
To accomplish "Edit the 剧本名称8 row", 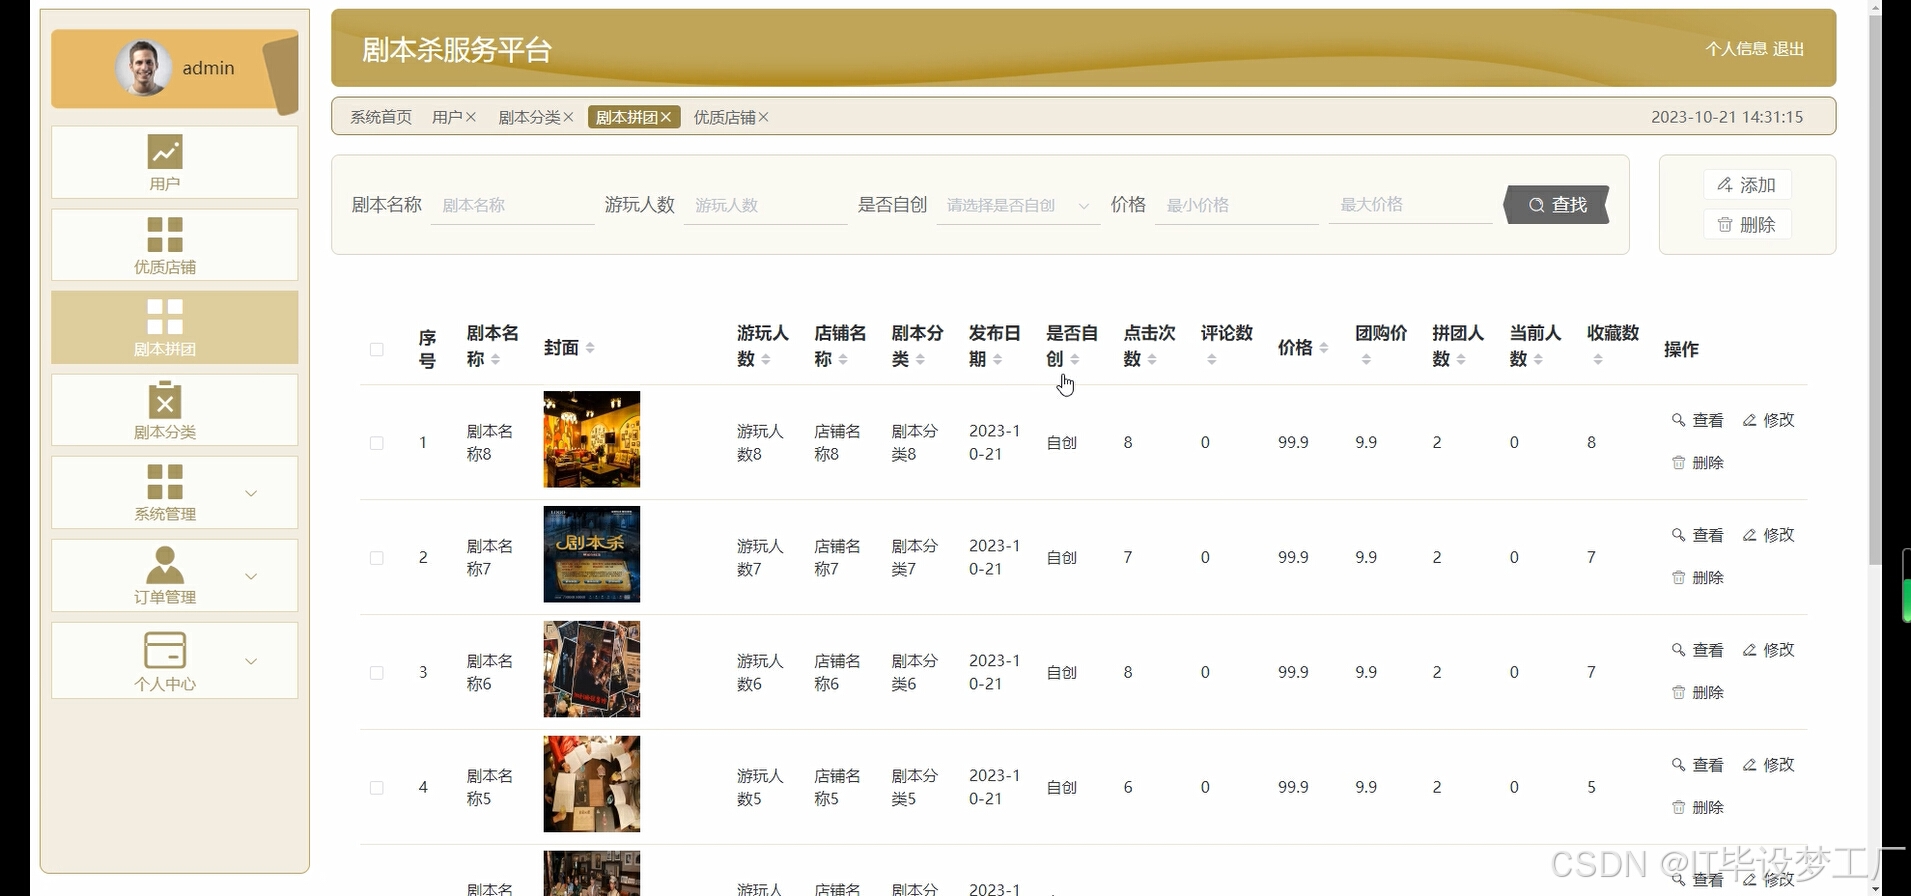I will click(1768, 420).
